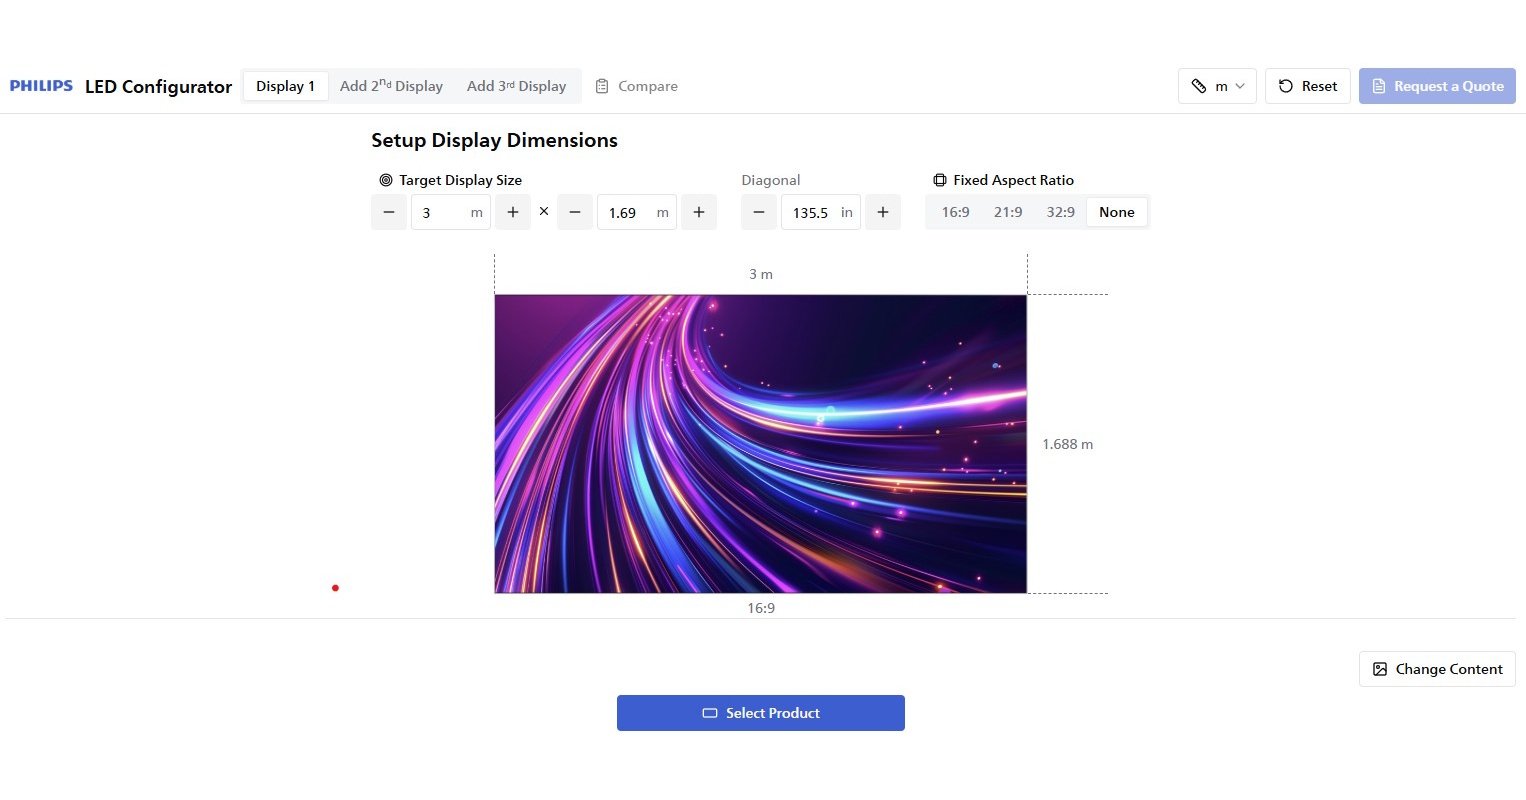
Task: Increase display height with plus button
Action: point(699,212)
